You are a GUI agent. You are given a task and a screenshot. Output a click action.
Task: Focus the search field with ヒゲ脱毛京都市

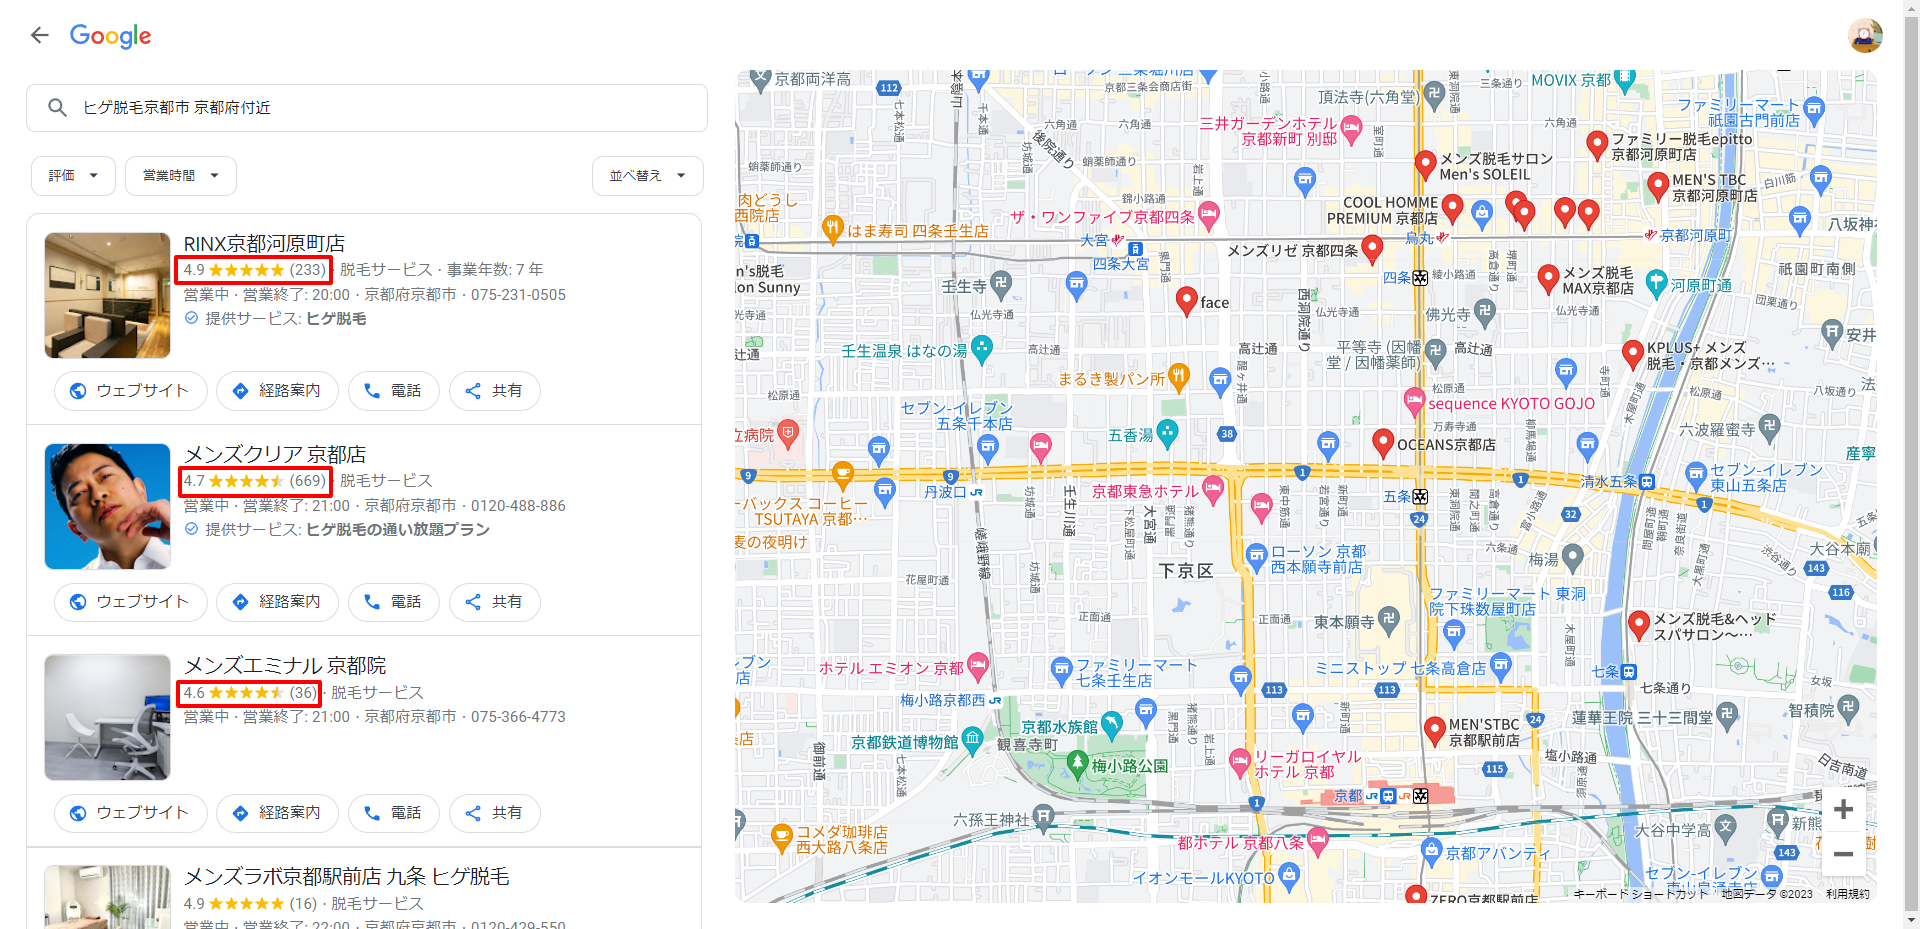[x=367, y=107]
